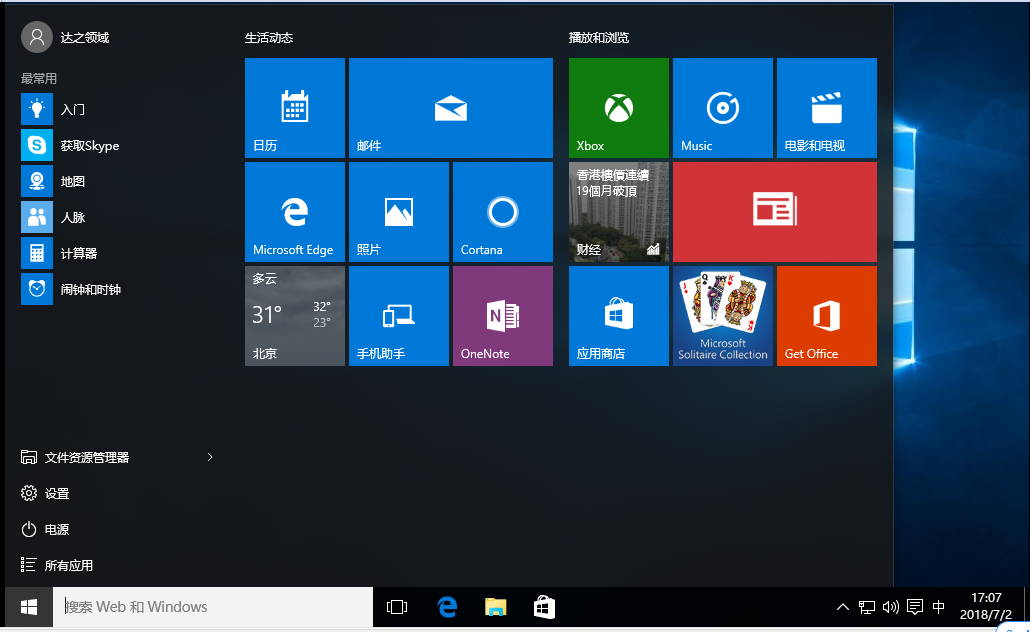This screenshot has width=1030, height=632.
Task: Switch the 中 input method indicator
Action: (x=938, y=607)
